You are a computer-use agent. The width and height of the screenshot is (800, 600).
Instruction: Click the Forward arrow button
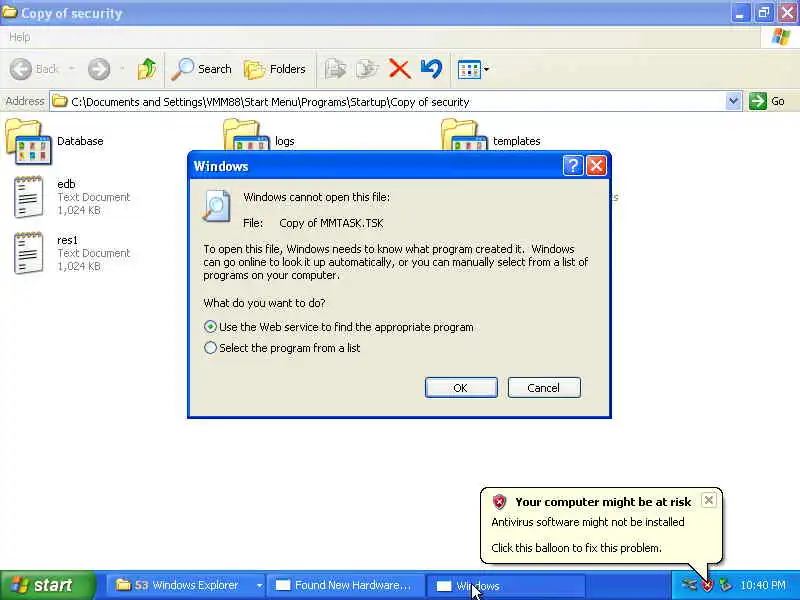pyautogui.click(x=99, y=69)
